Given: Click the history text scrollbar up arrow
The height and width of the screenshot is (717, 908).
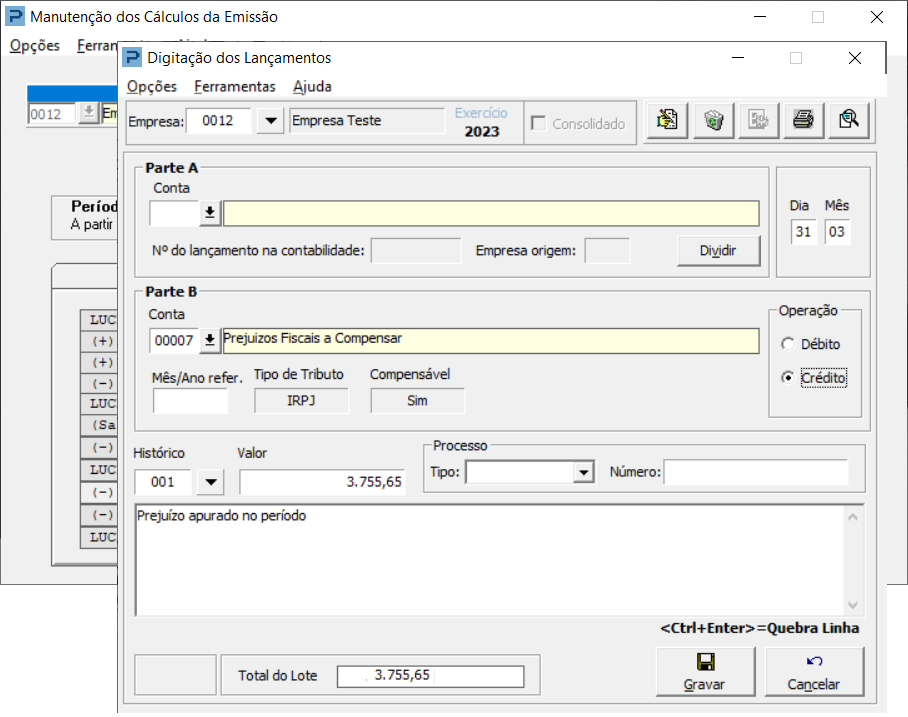Looking at the screenshot, I should click(853, 517).
